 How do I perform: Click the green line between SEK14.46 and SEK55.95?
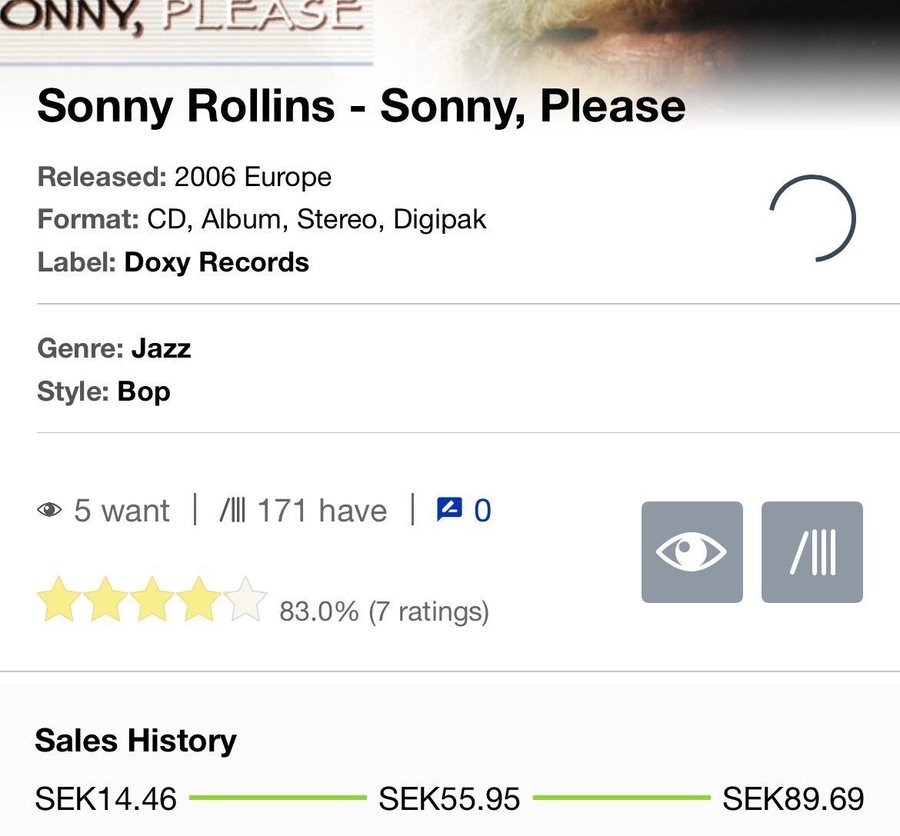tap(277, 798)
